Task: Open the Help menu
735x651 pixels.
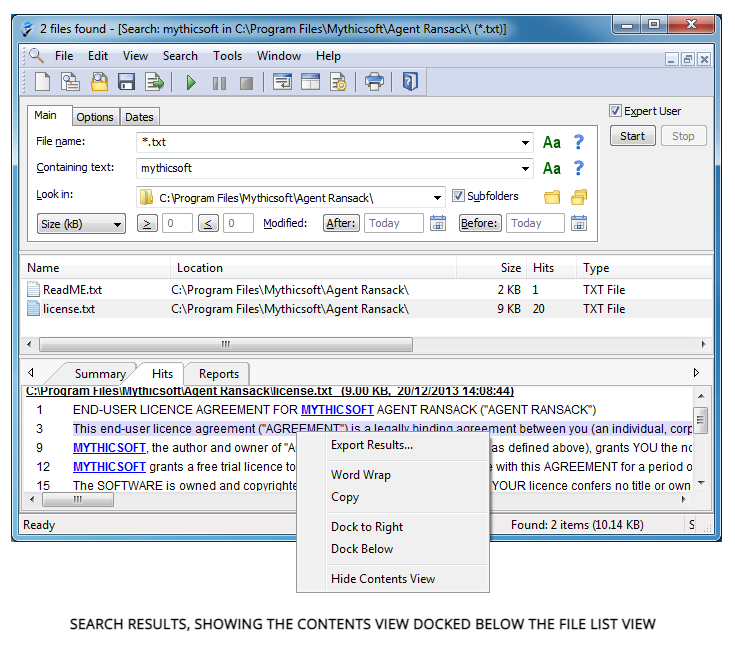Action: [x=328, y=56]
